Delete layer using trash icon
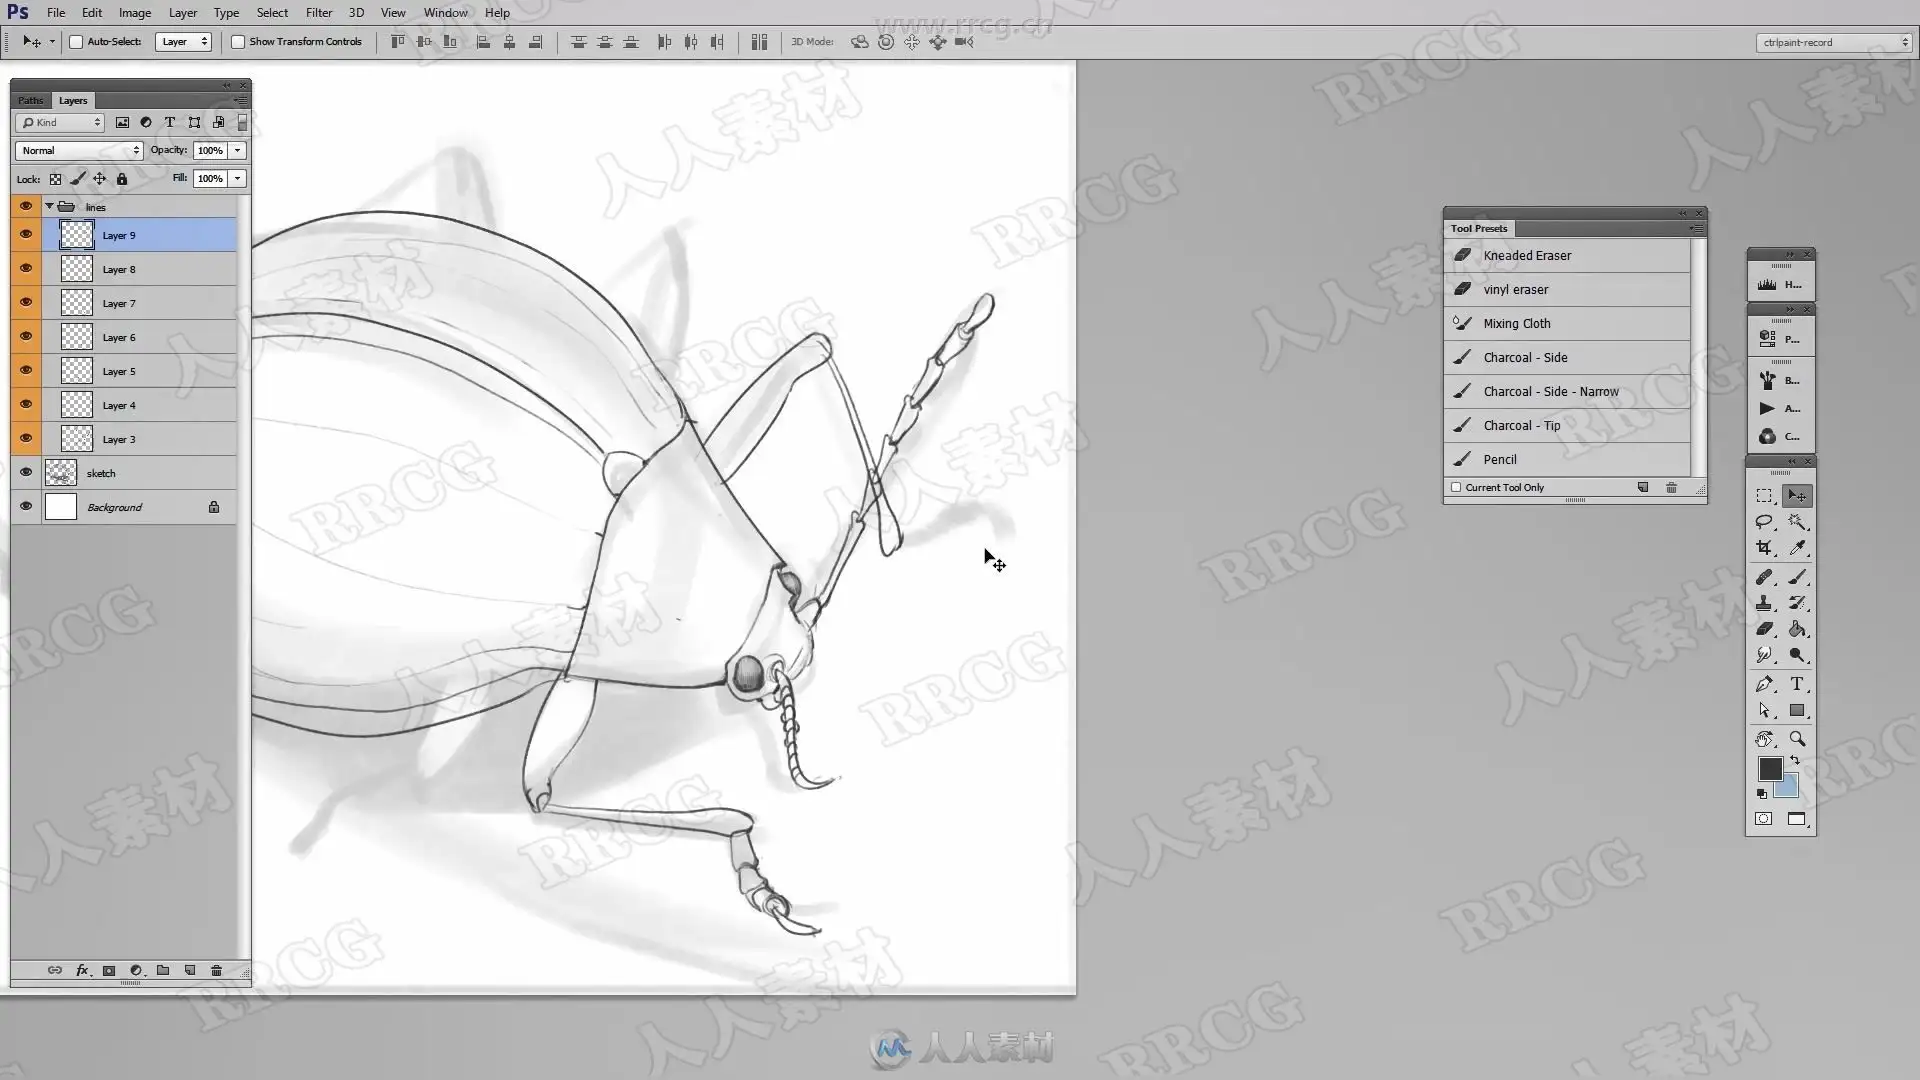The image size is (1920, 1080). click(x=216, y=970)
